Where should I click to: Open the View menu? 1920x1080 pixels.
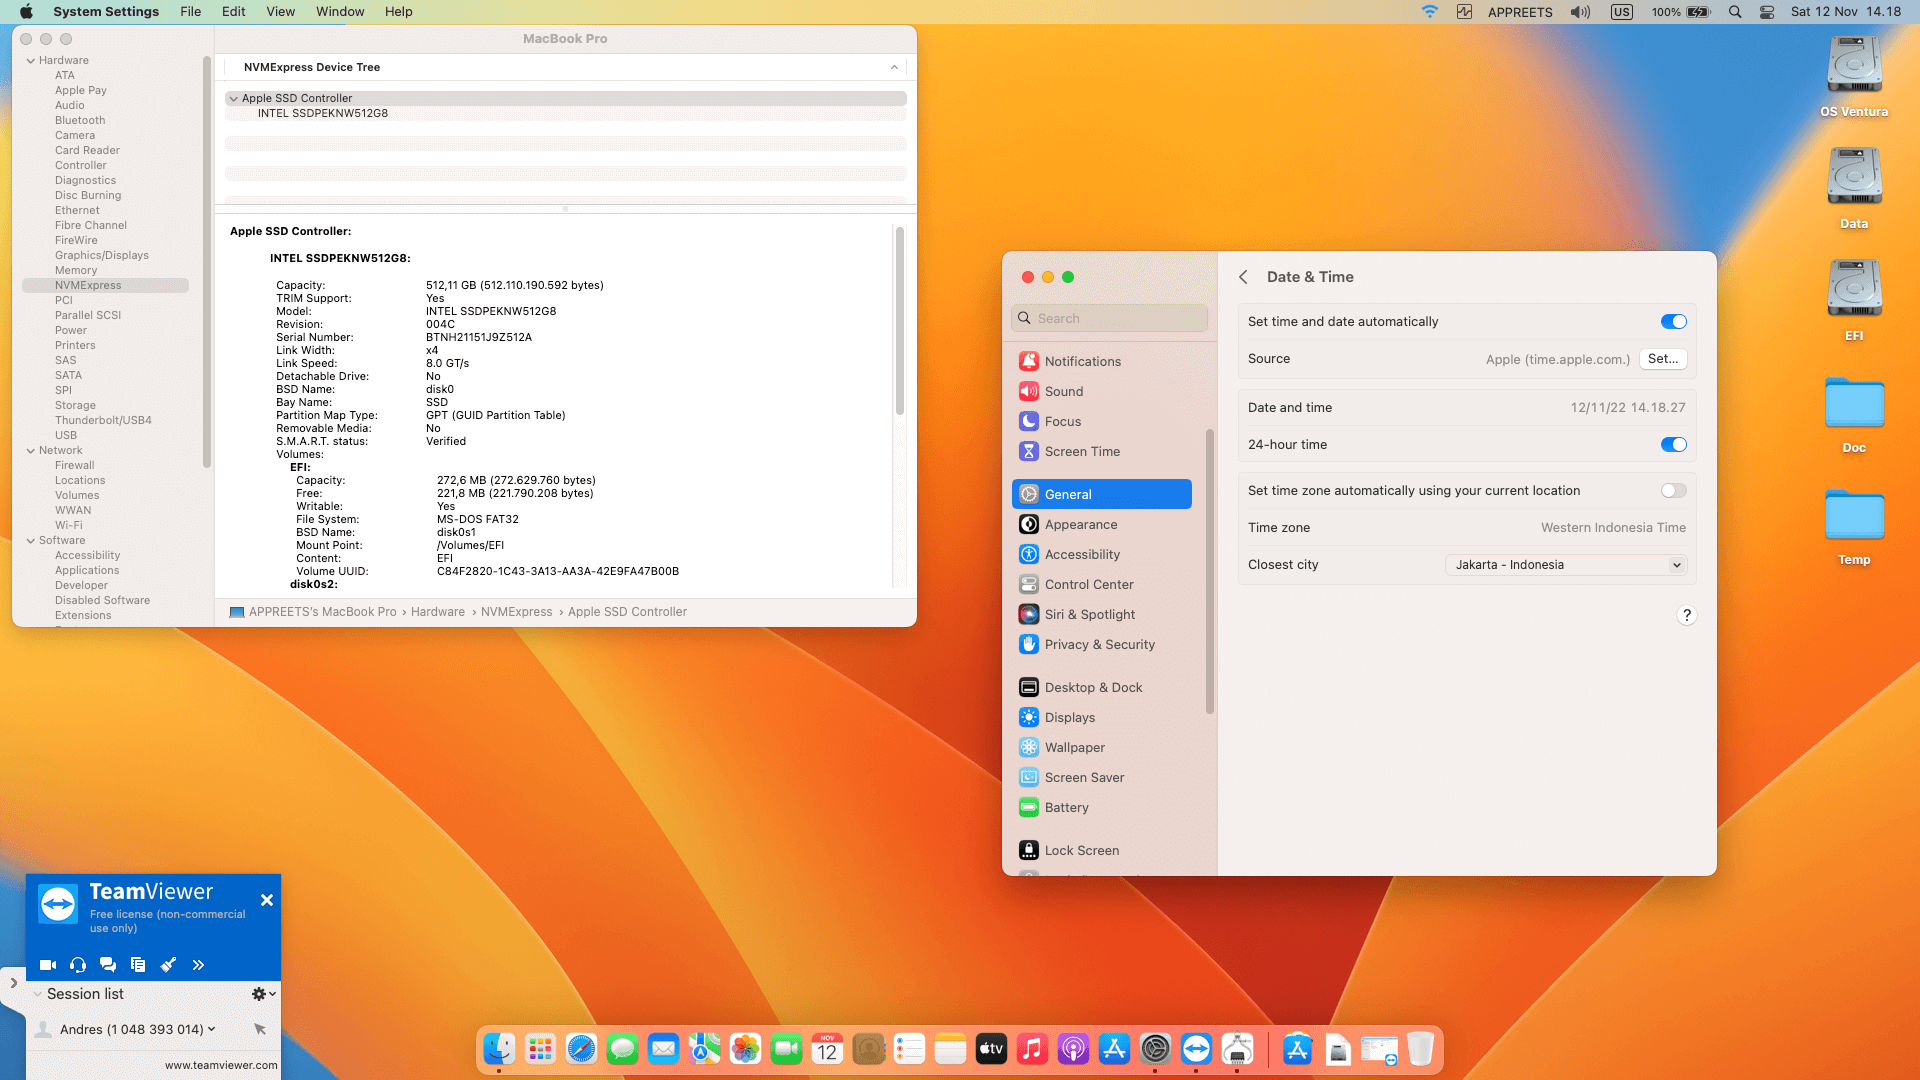pyautogui.click(x=280, y=12)
